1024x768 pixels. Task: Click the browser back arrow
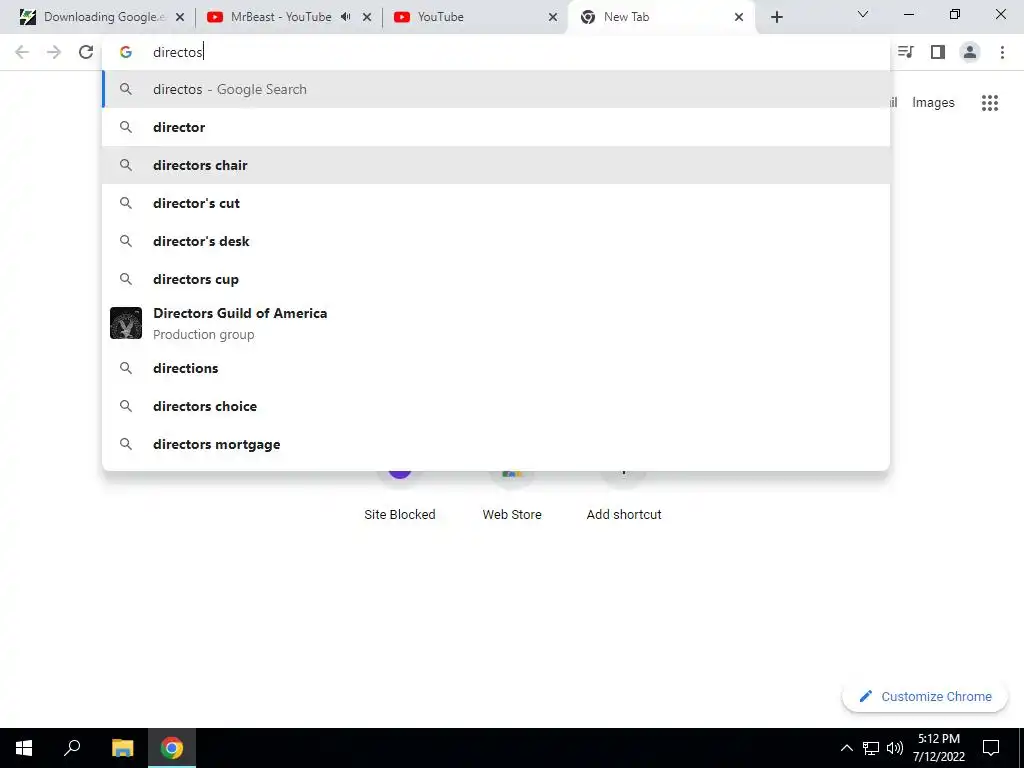click(22, 52)
